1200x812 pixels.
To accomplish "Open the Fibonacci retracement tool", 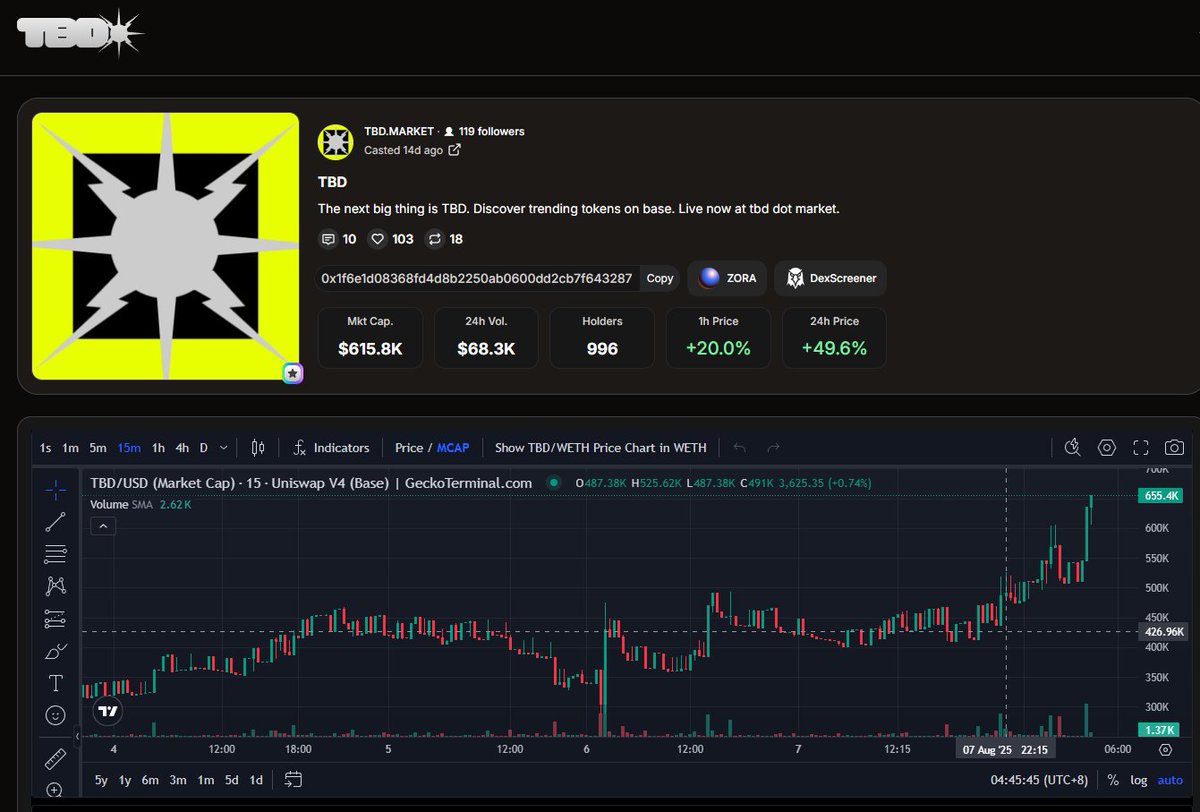I will [x=56, y=554].
